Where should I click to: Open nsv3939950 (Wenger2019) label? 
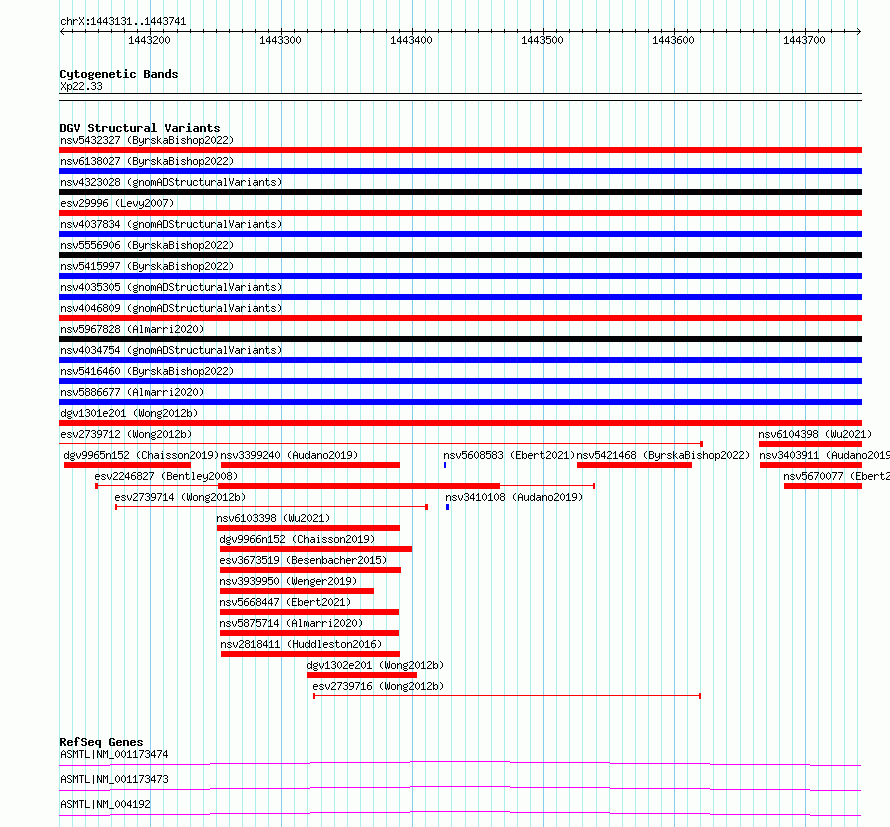pos(288,581)
